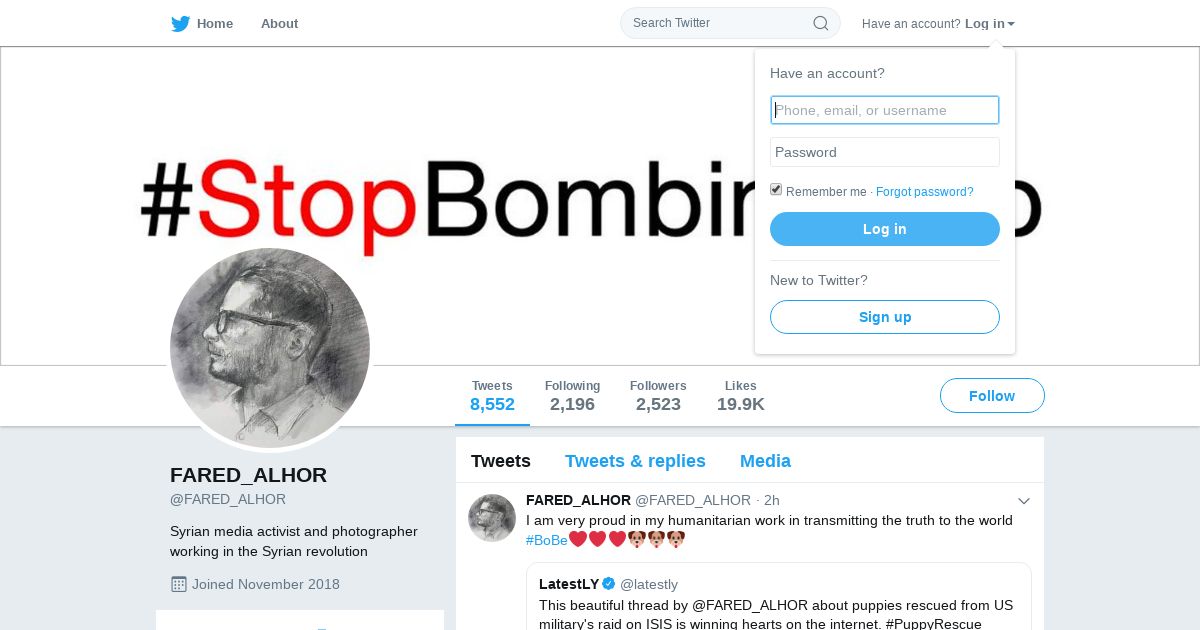Click the blue Log in button
This screenshot has width=1200, height=630.
pos(885,229)
